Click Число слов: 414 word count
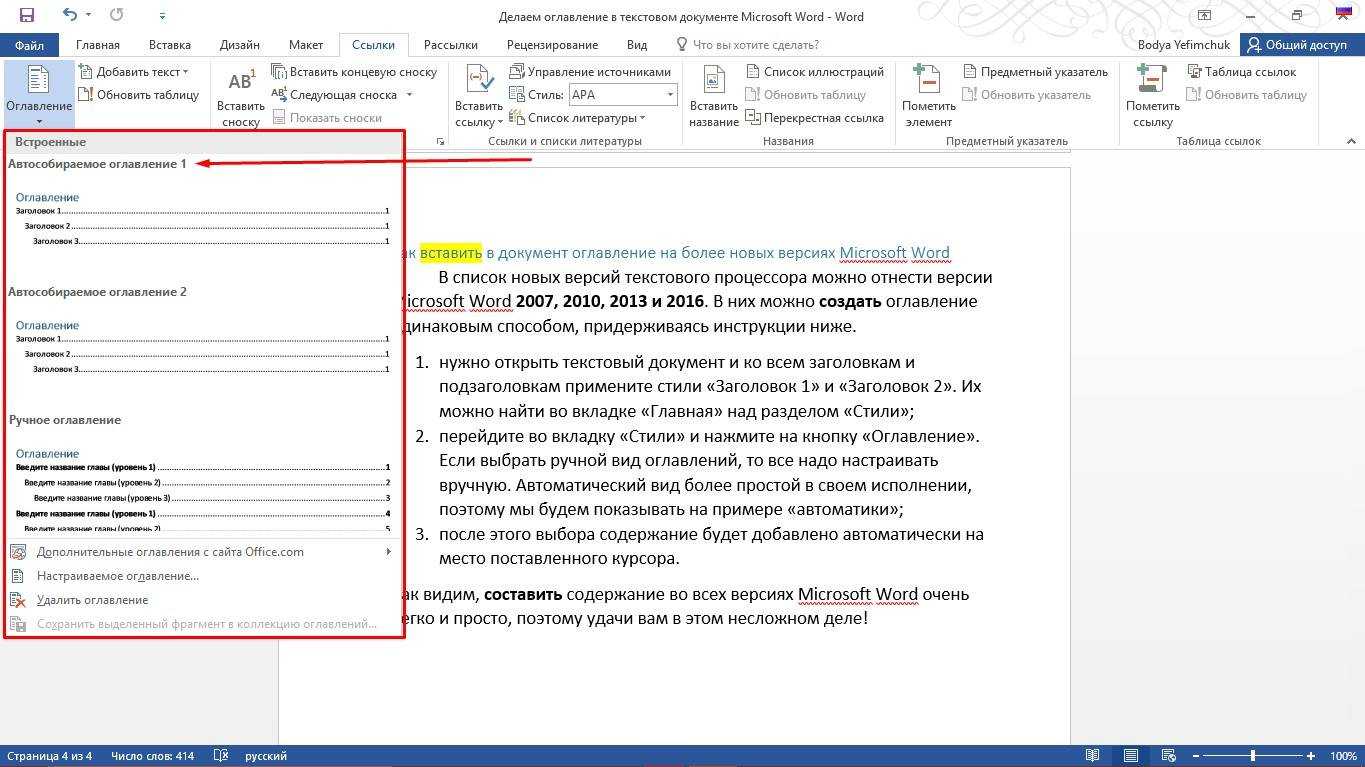The width and height of the screenshot is (1365, 767). [152, 756]
